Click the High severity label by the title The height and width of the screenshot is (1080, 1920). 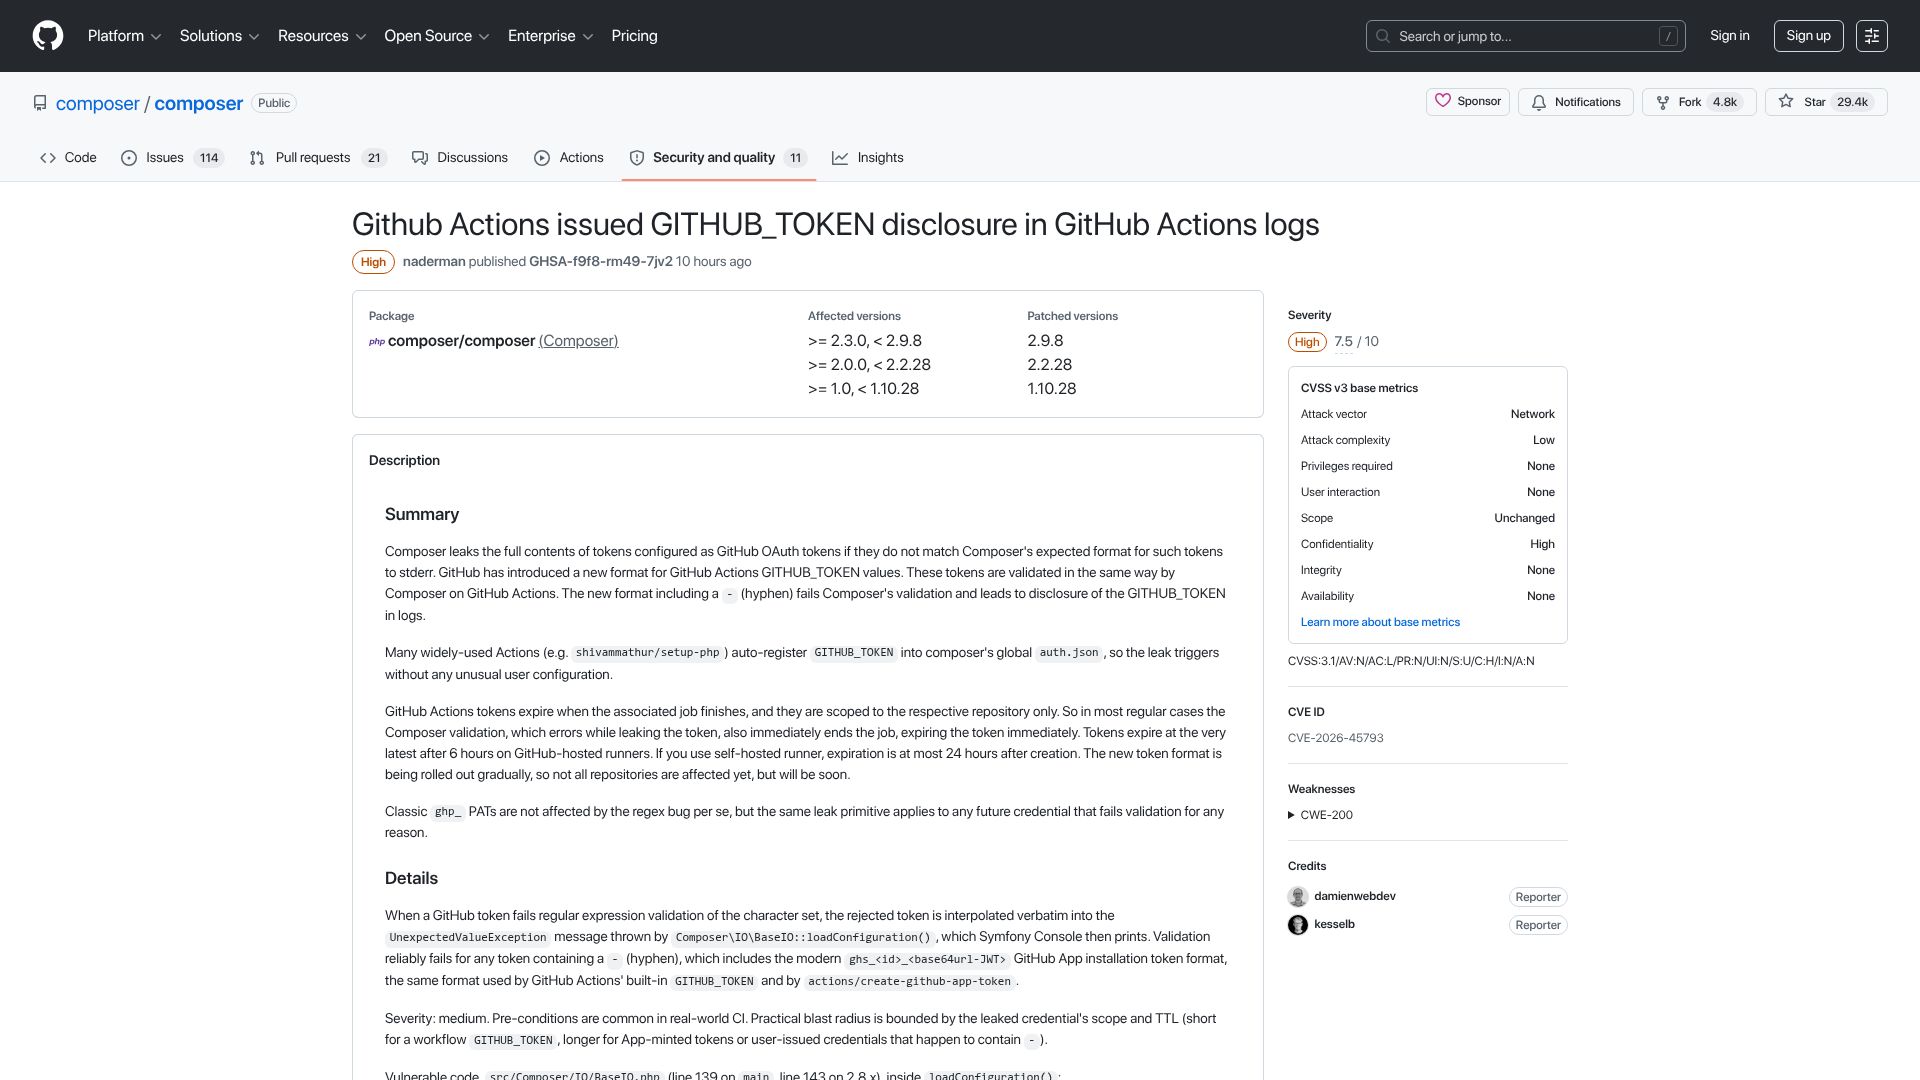pos(373,262)
